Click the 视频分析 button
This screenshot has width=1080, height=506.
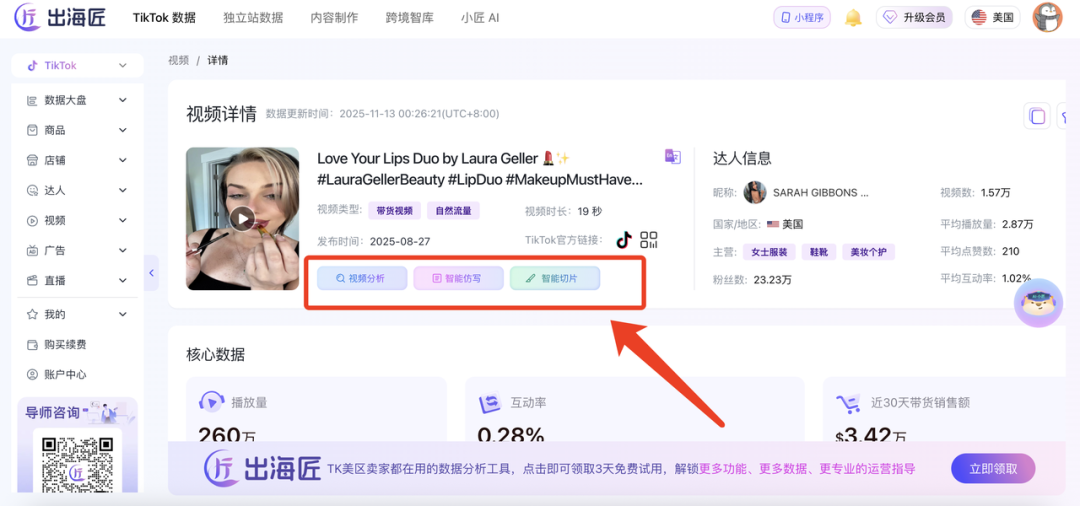click(x=362, y=279)
